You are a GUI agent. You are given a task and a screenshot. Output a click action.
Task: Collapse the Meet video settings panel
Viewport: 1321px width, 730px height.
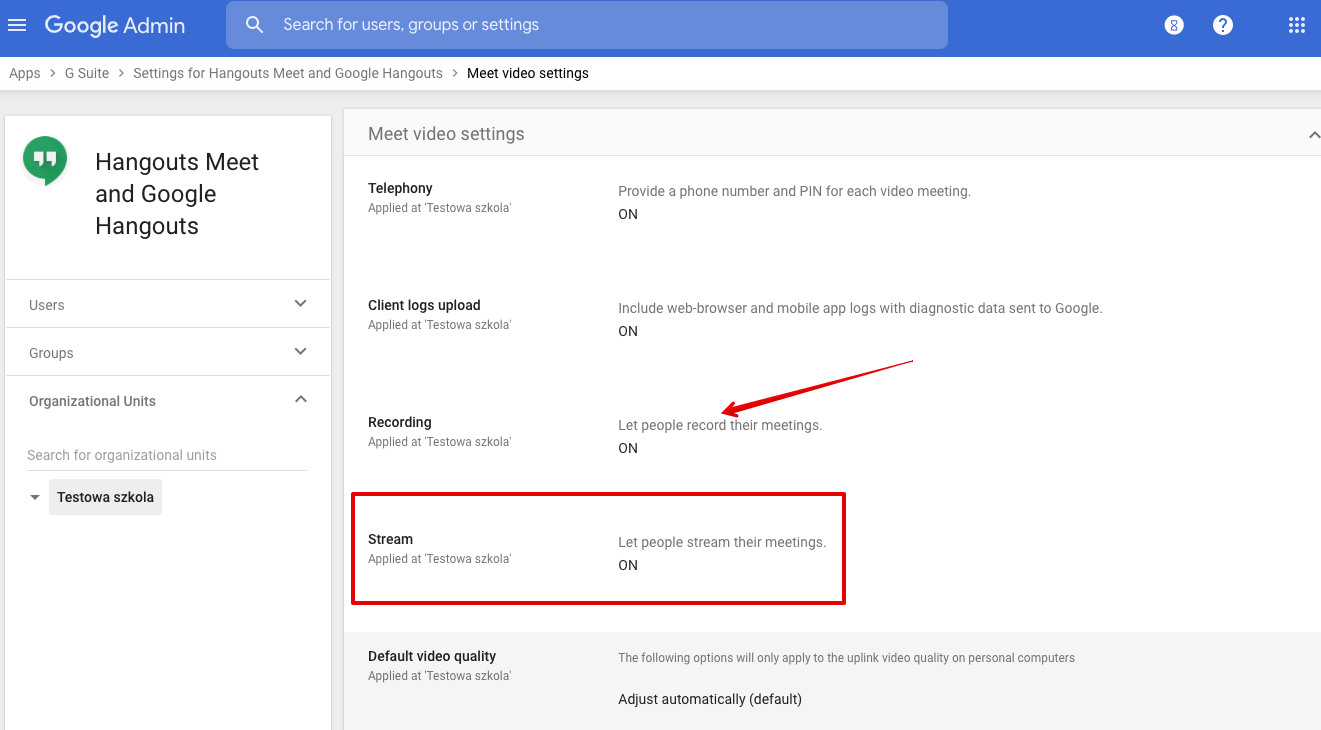tap(1313, 134)
